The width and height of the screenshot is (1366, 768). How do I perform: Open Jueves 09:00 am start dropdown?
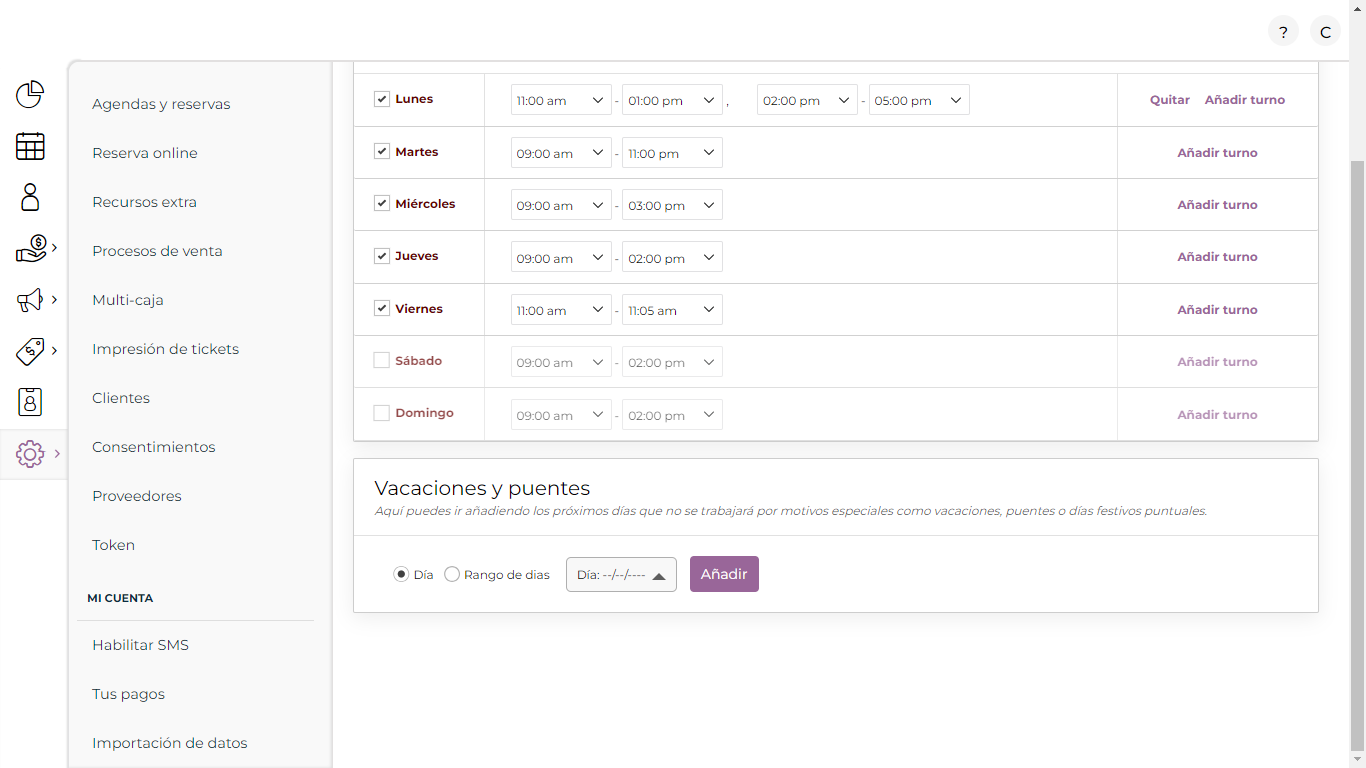(561, 258)
